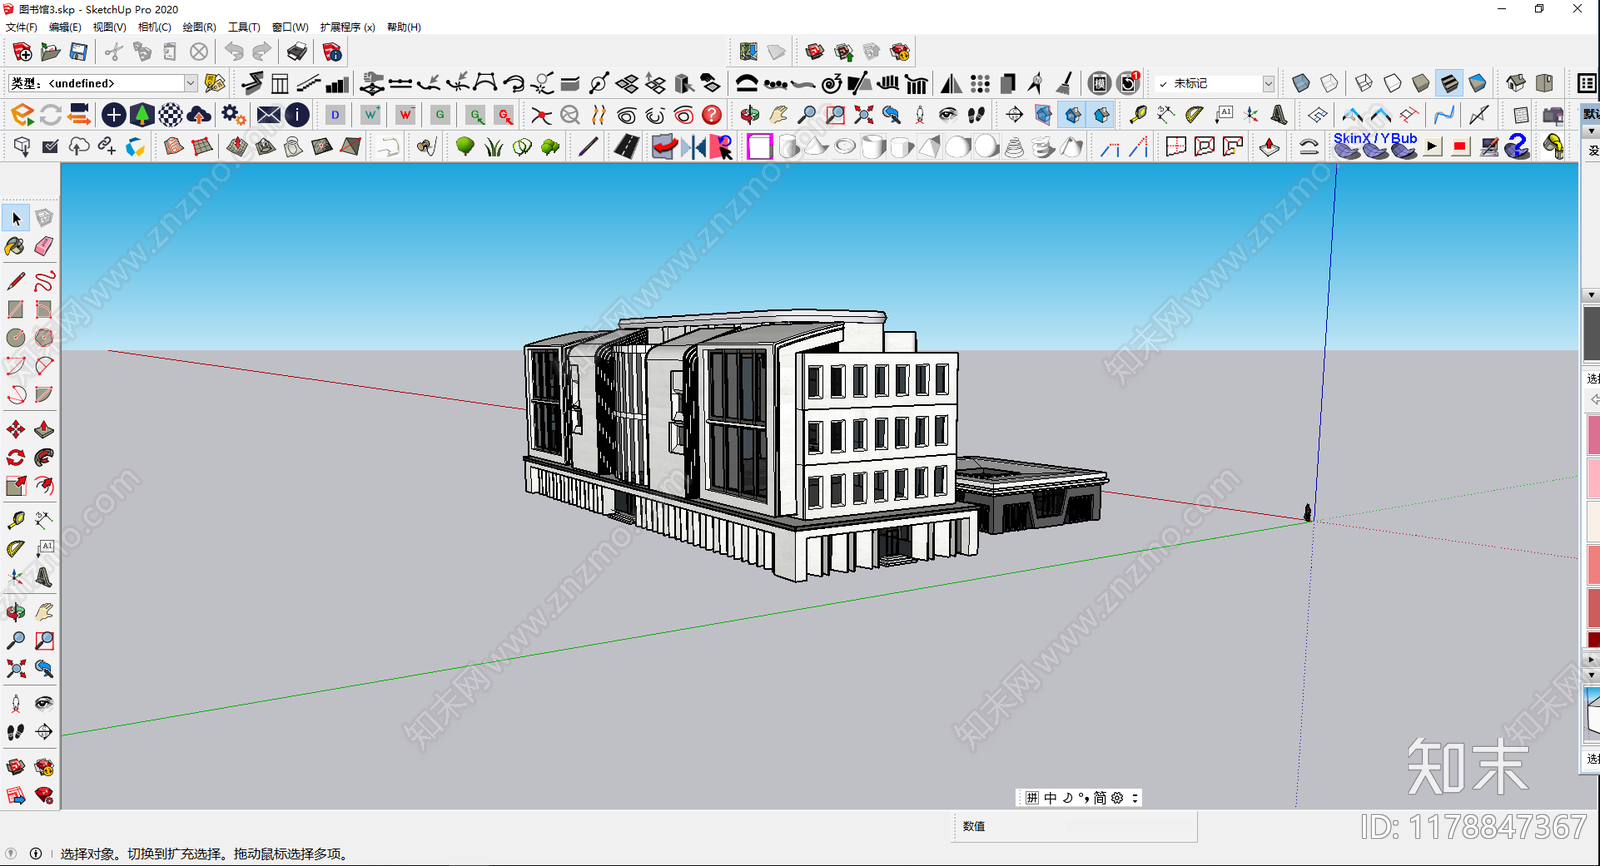Click the Model Info icon

point(332,52)
